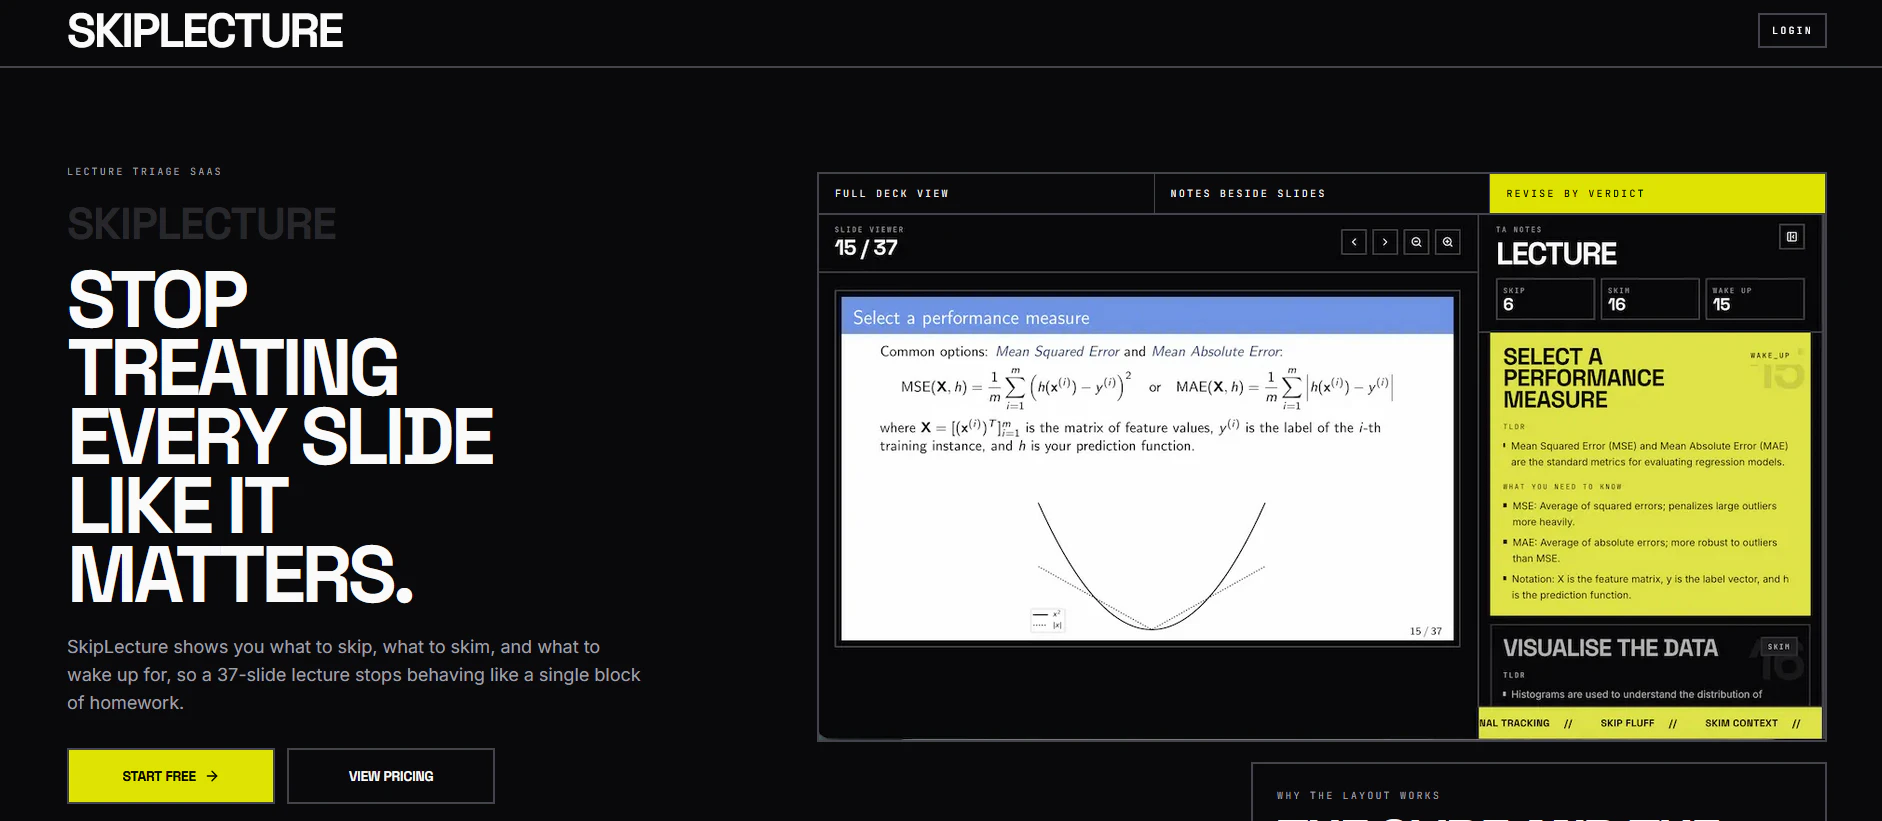
Task: Filter notes by the SKIM 16 counter
Action: (x=1650, y=299)
